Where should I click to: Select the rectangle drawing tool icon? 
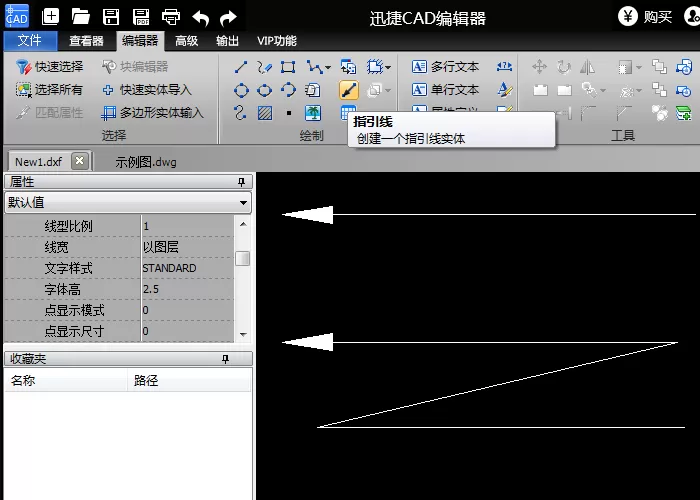(x=288, y=67)
